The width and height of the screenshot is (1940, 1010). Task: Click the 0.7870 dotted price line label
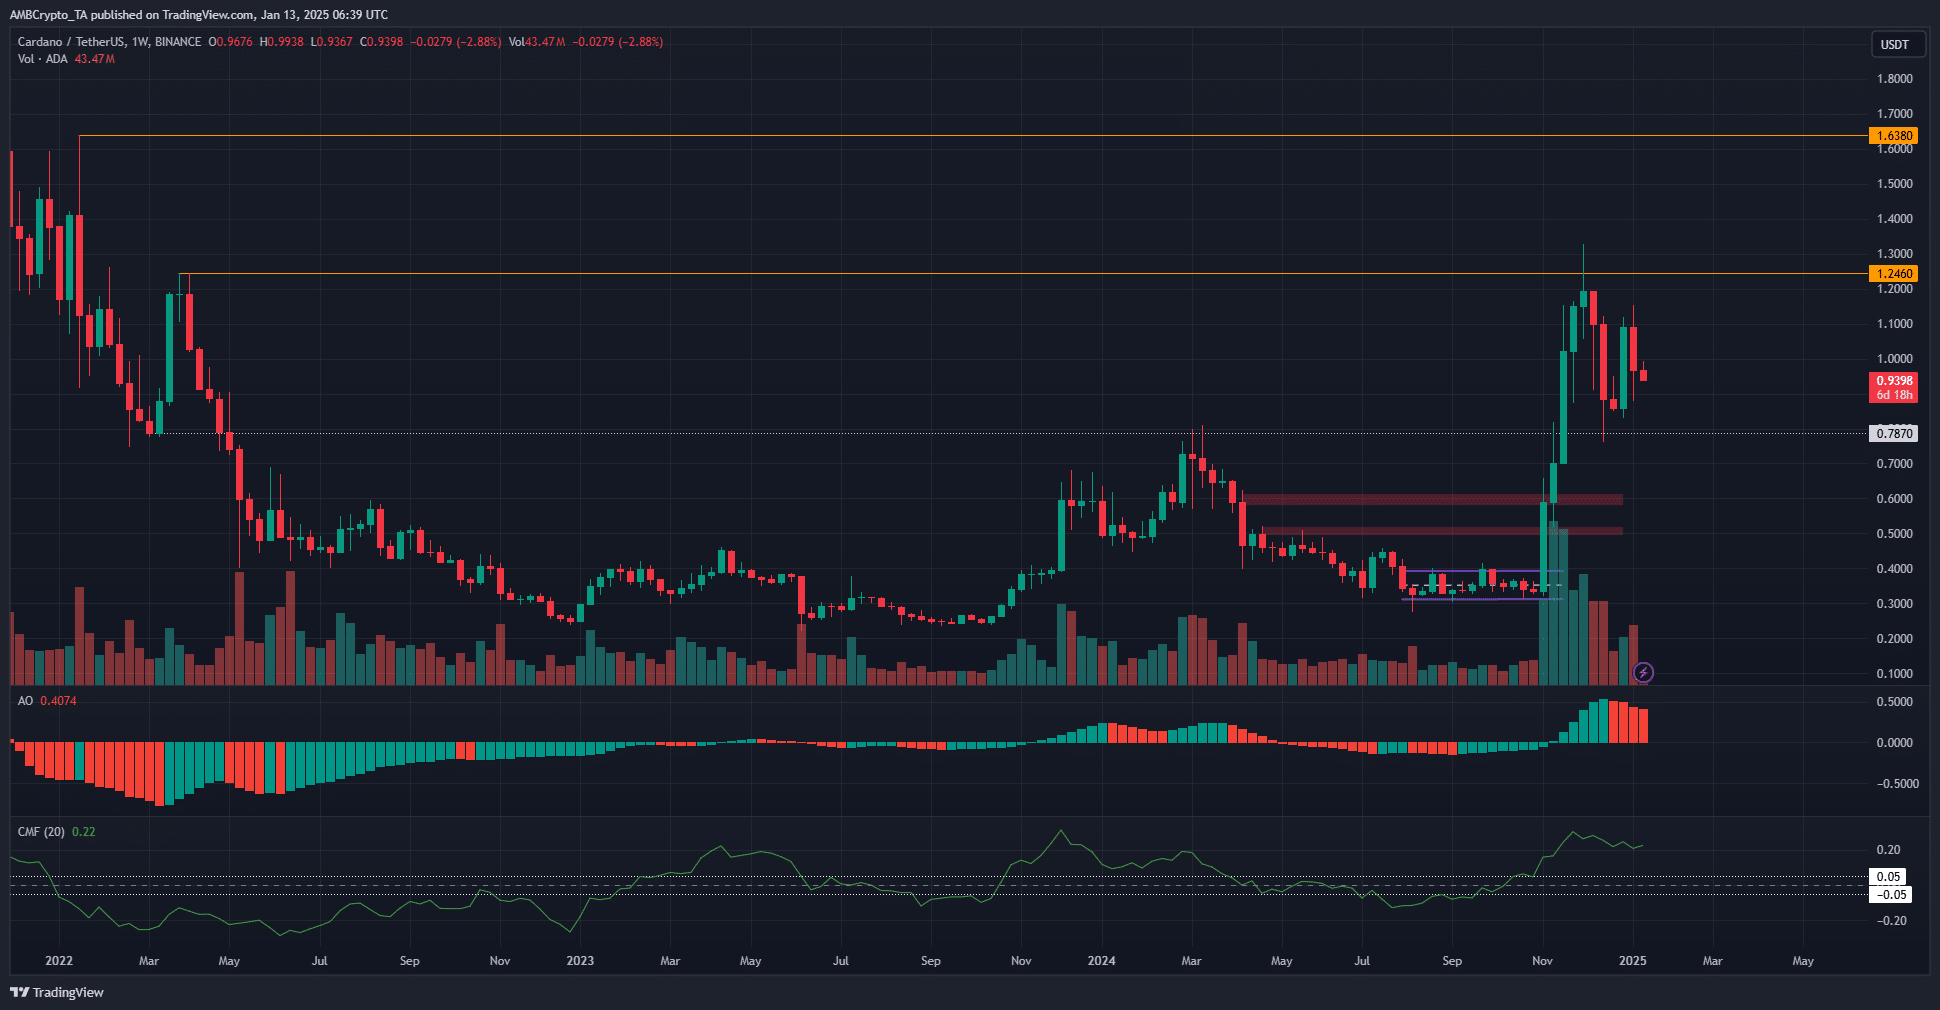pyautogui.click(x=1895, y=433)
